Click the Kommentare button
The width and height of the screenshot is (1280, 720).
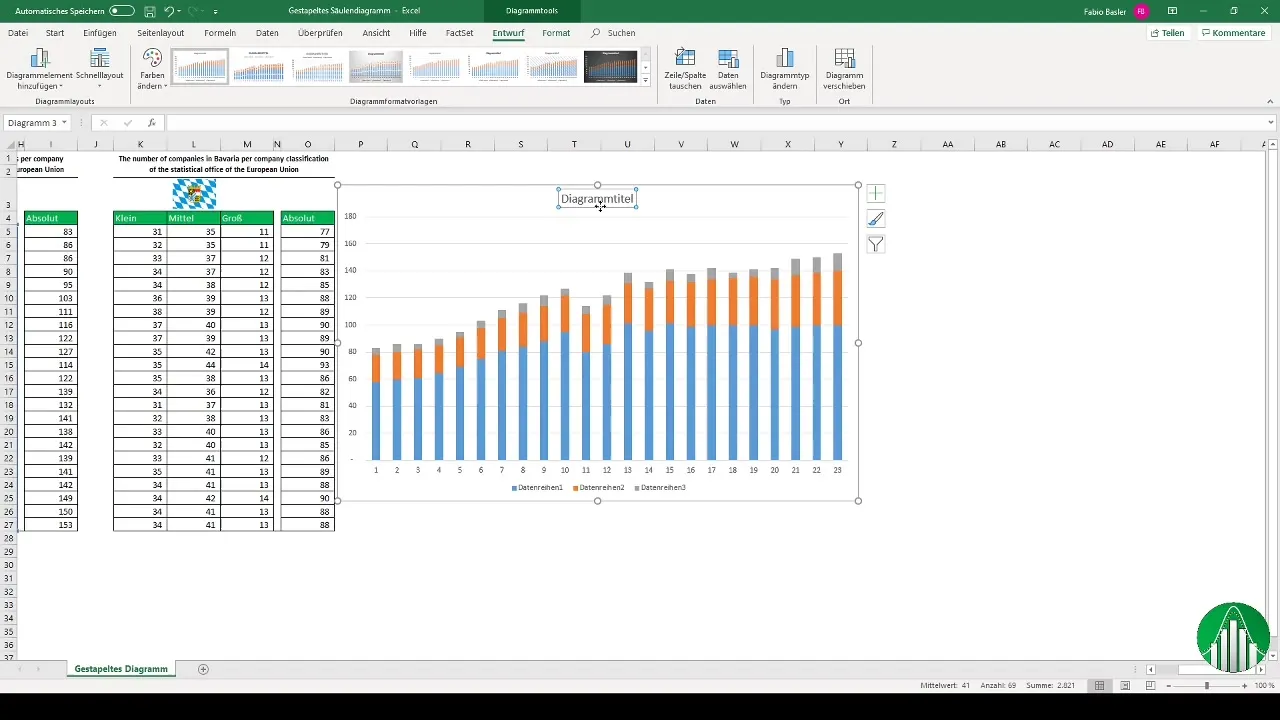[x=1234, y=33]
